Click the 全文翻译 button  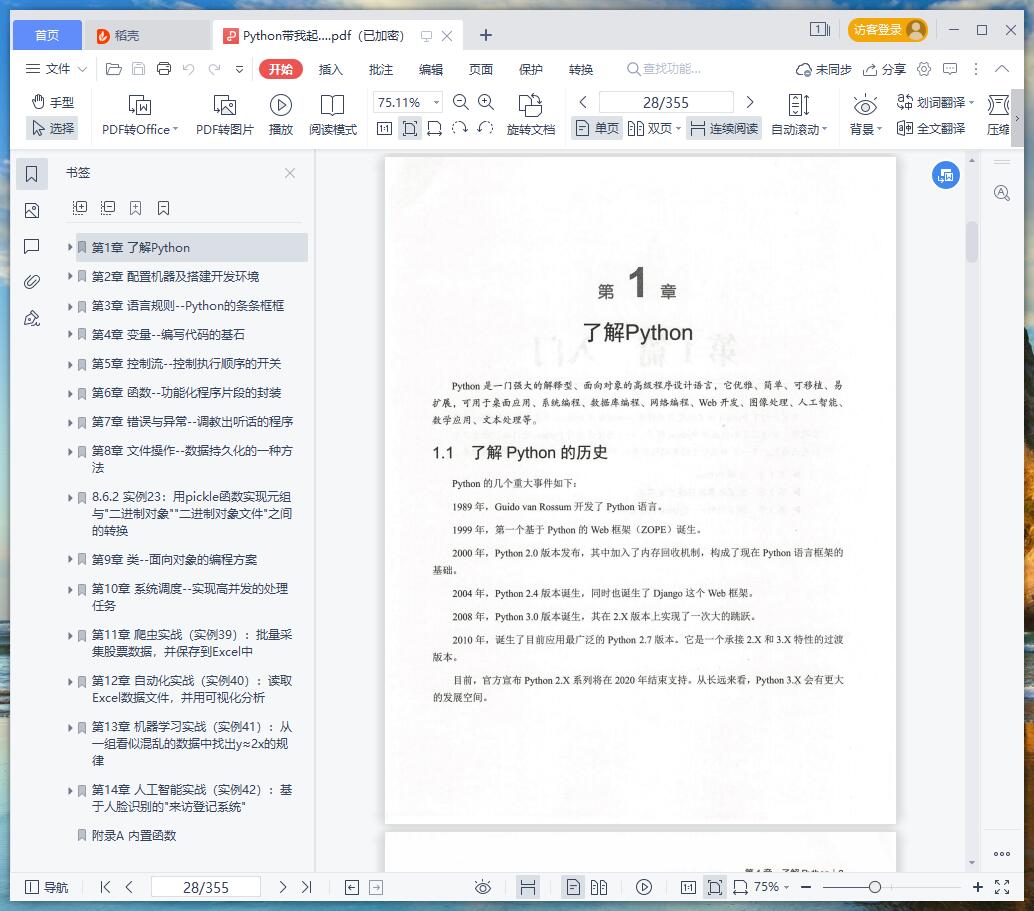coord(931,128)
